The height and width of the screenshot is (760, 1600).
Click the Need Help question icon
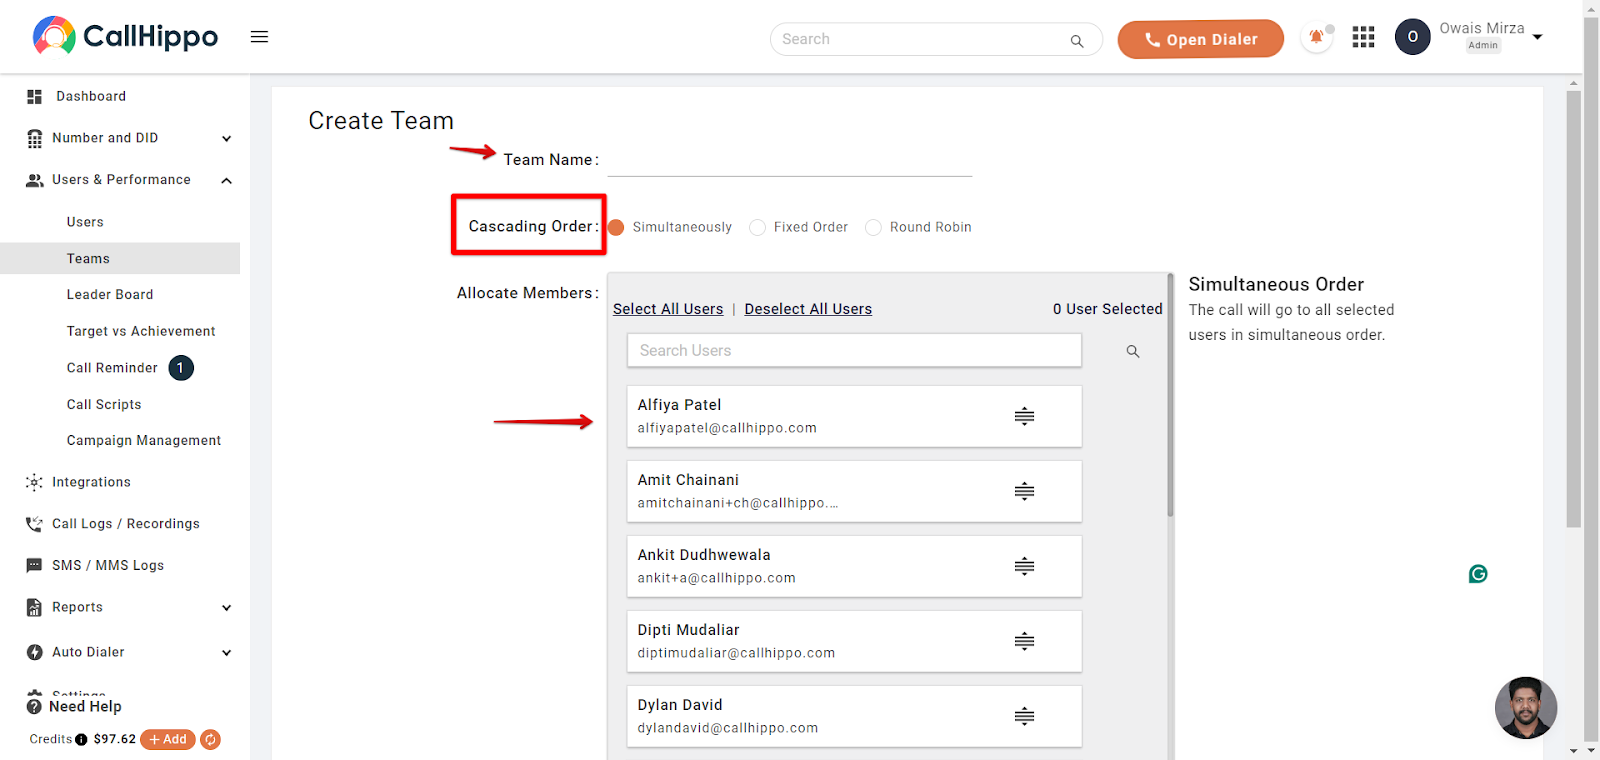click(x=34, y=707)
